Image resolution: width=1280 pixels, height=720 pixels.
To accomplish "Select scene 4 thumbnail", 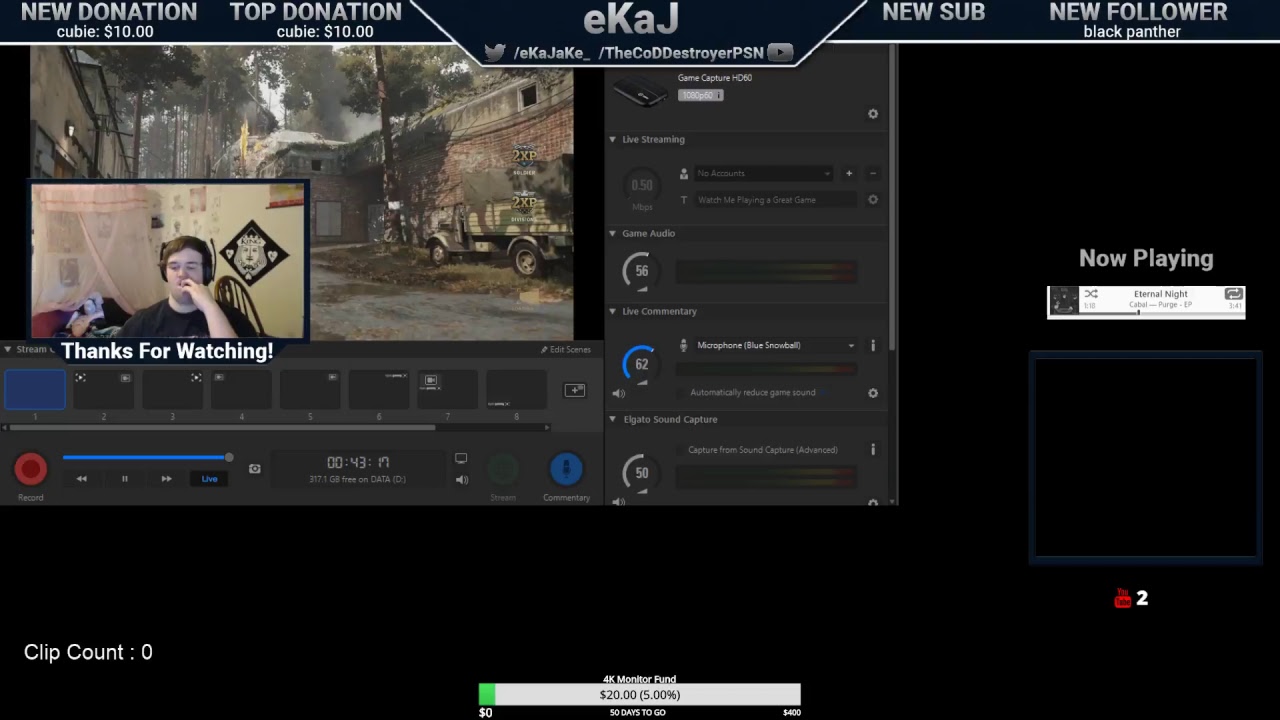I will 241,390.
